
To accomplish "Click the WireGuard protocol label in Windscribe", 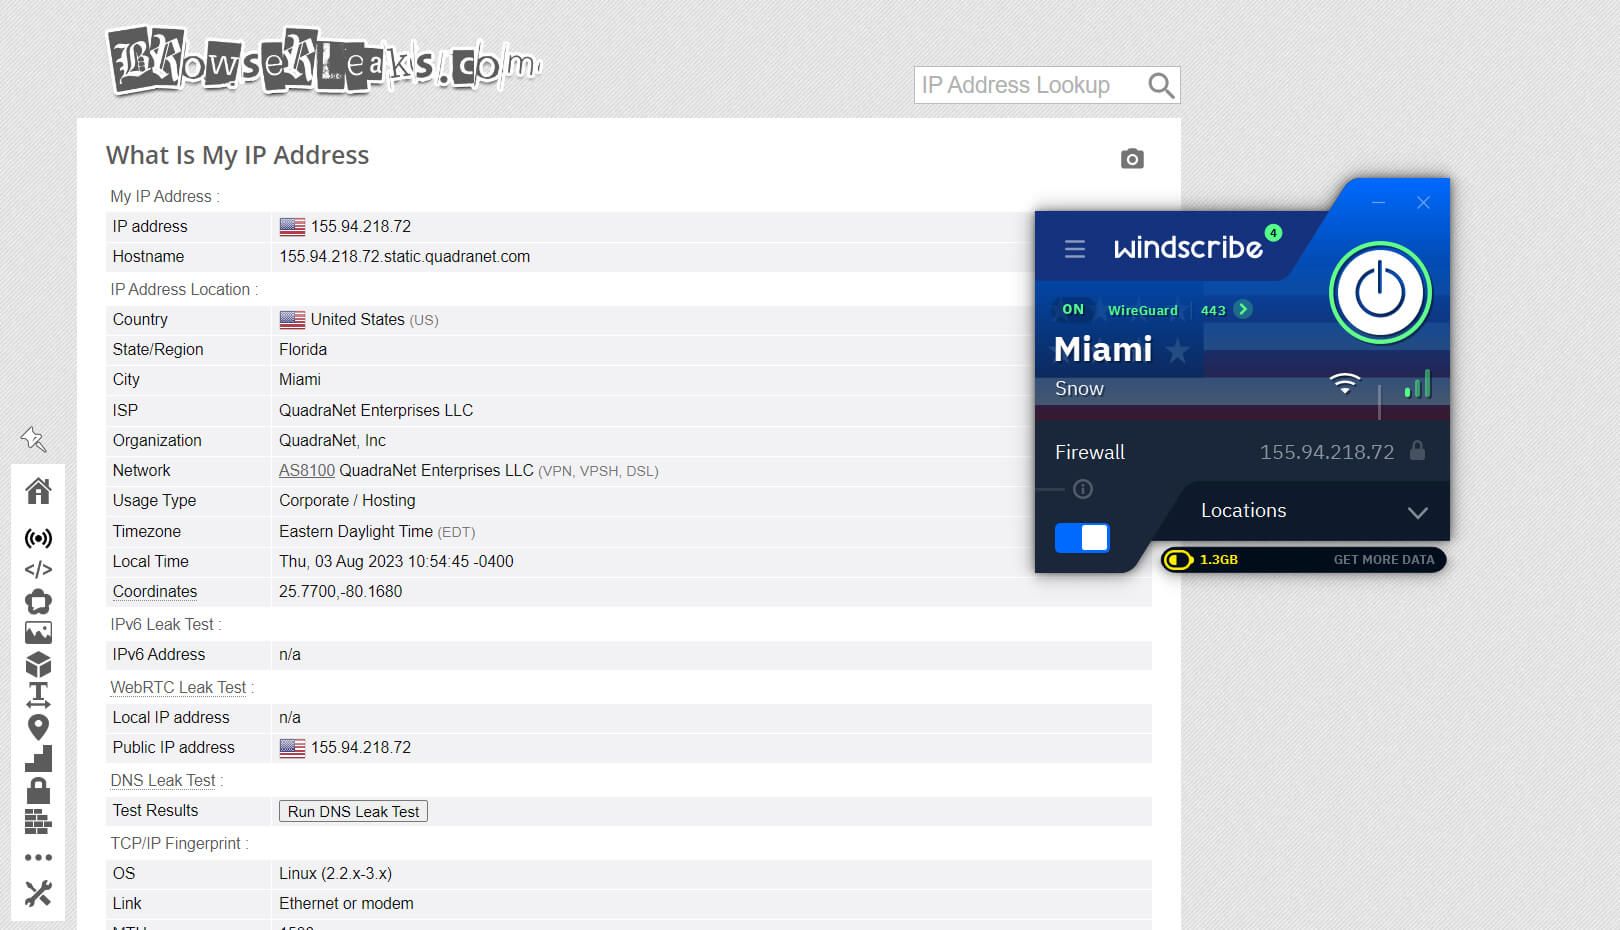I will 1142,310.
